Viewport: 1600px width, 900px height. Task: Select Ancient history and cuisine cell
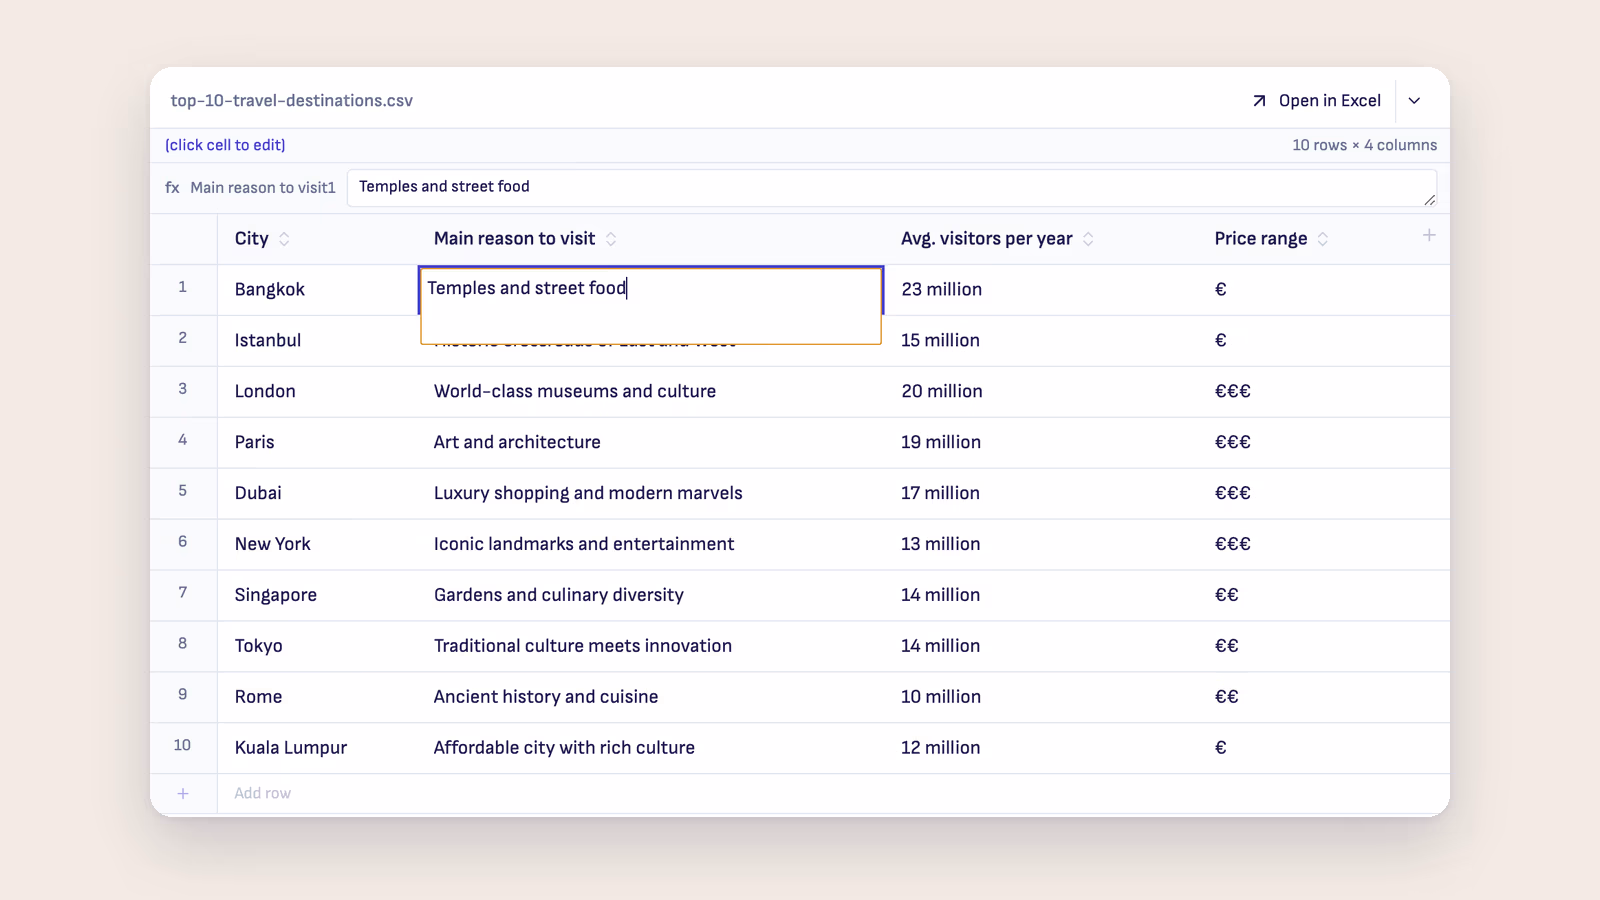(x=651, y=697)
